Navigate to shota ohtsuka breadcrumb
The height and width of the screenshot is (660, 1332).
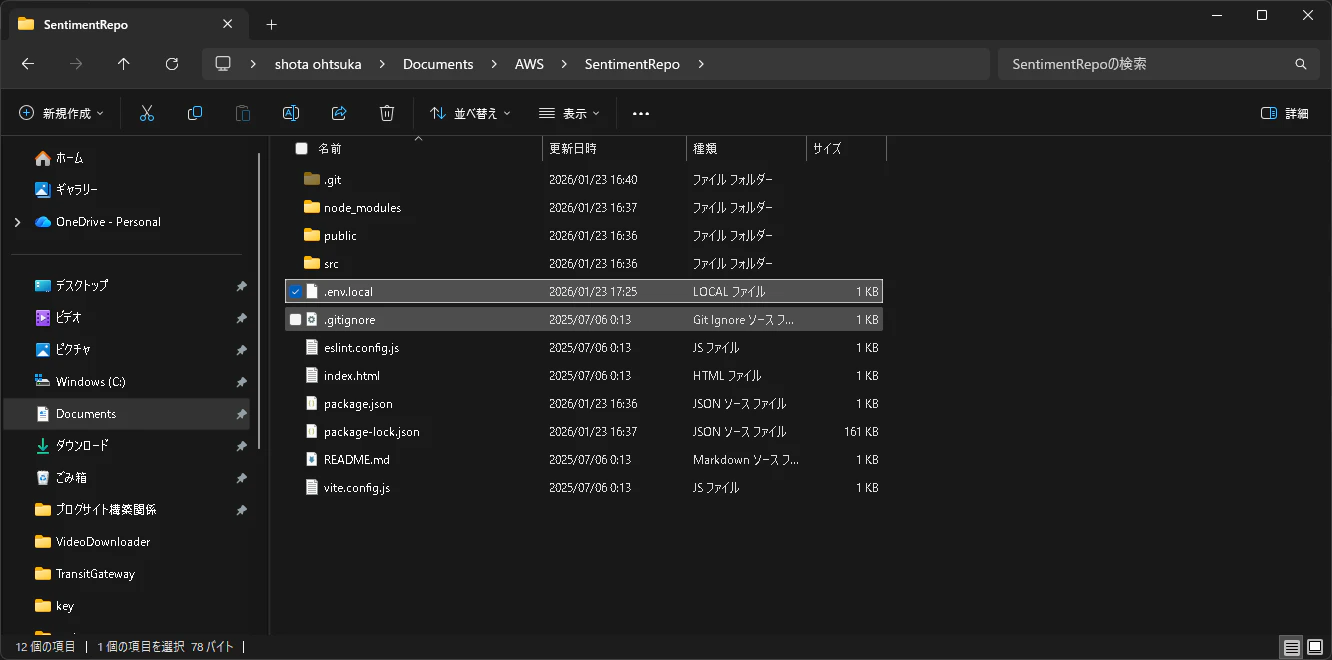point(318,64)
